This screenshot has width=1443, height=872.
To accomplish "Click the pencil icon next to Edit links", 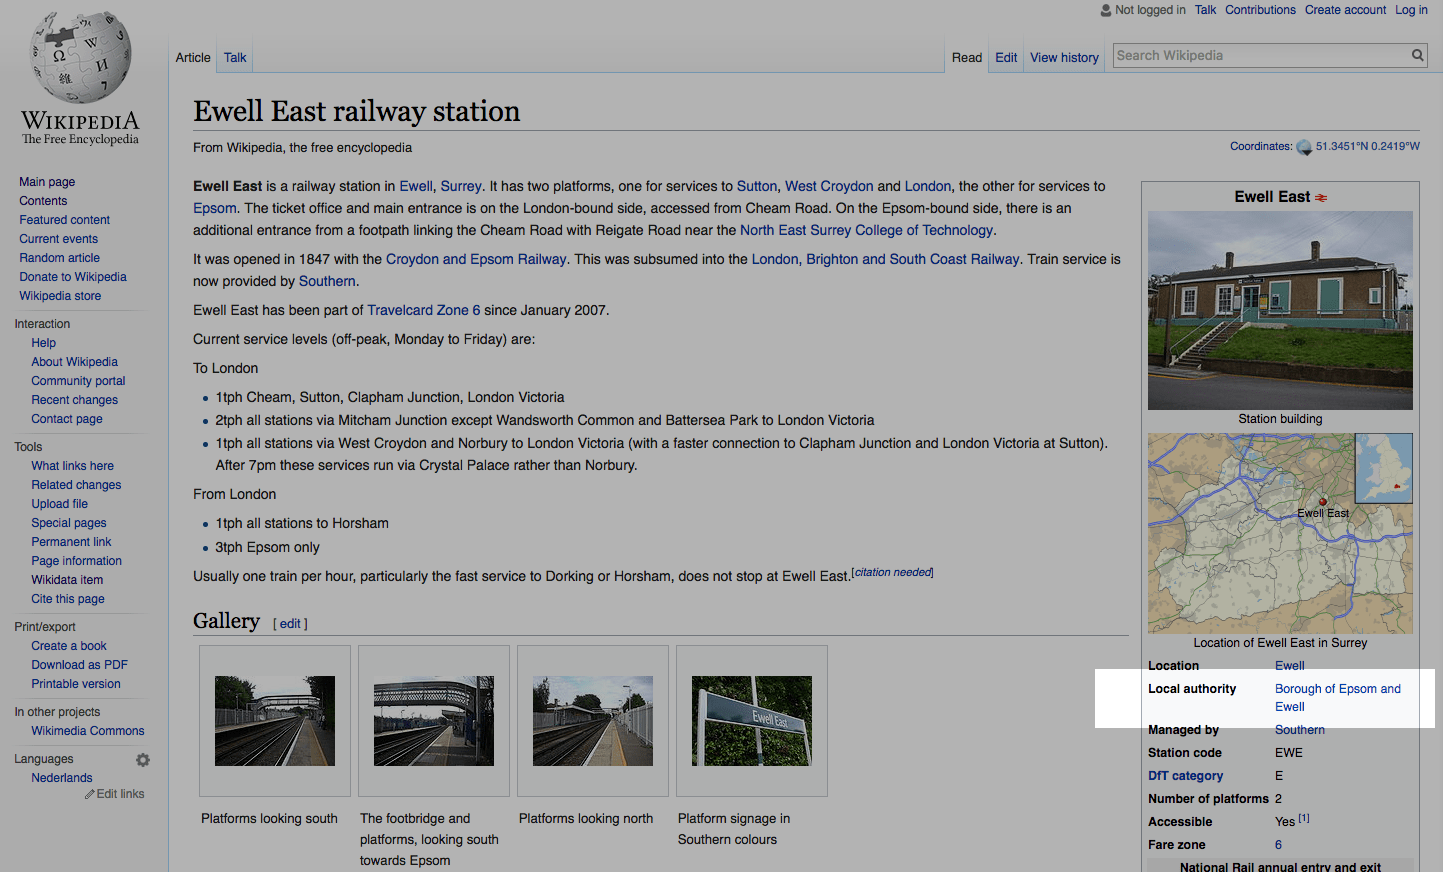I will tap(89, 794).
